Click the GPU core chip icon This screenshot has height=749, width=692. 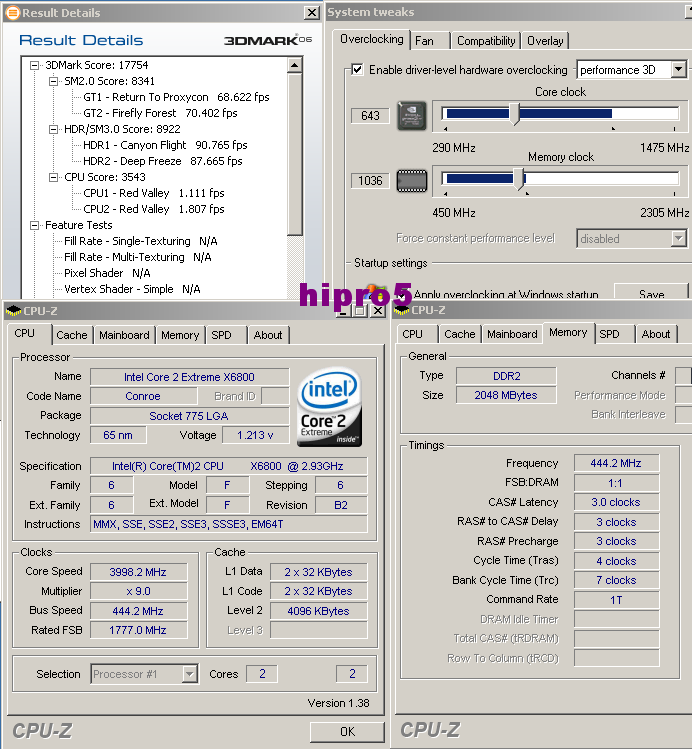pos(412,116)
